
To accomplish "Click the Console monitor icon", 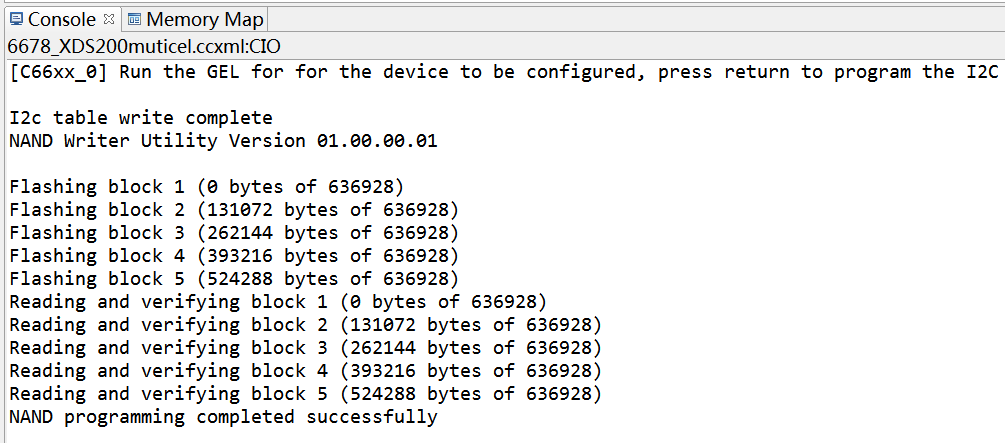I will point(17,19).
